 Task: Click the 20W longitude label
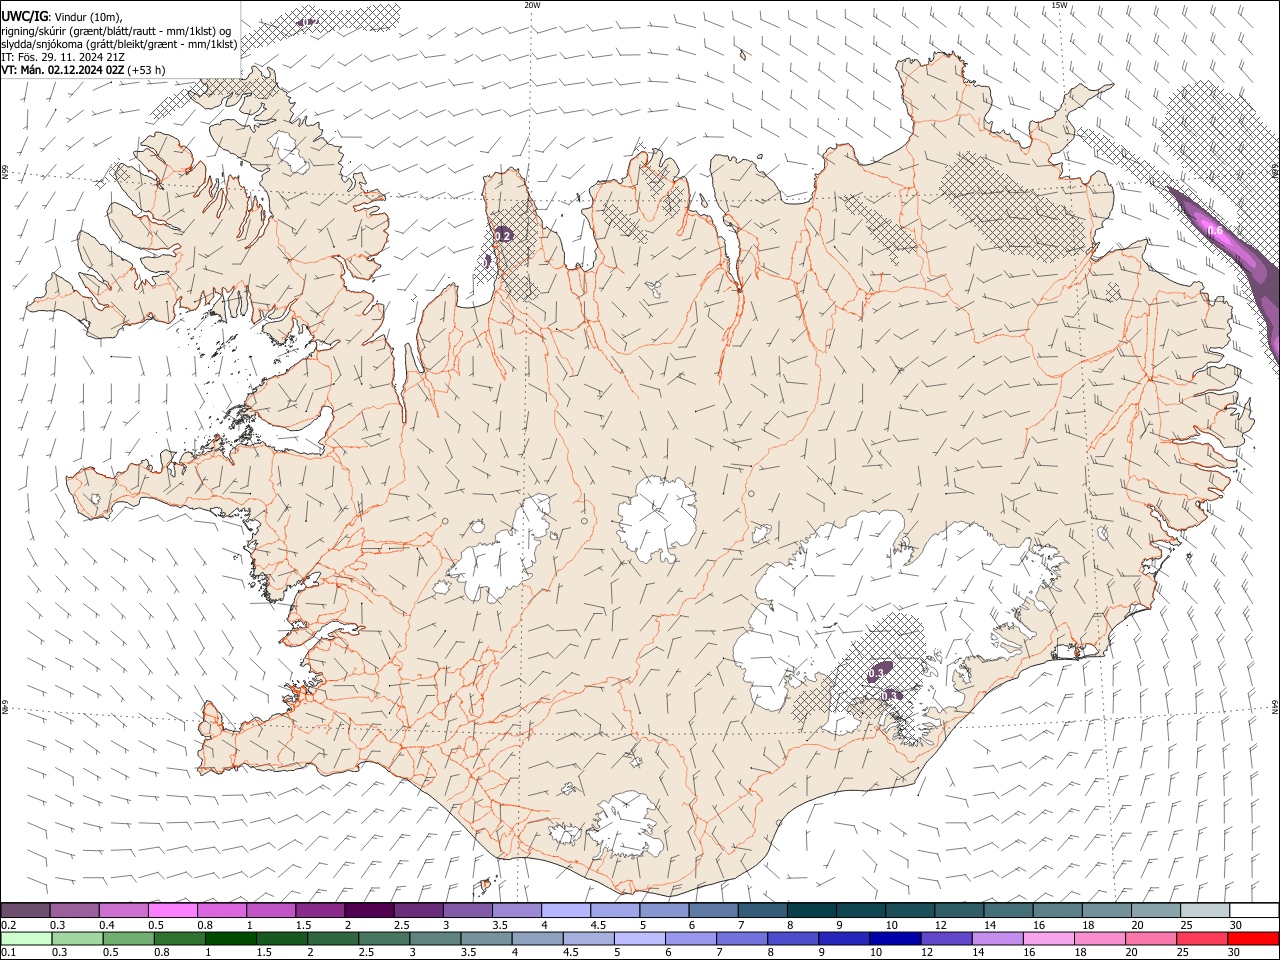tap(532, 5)
